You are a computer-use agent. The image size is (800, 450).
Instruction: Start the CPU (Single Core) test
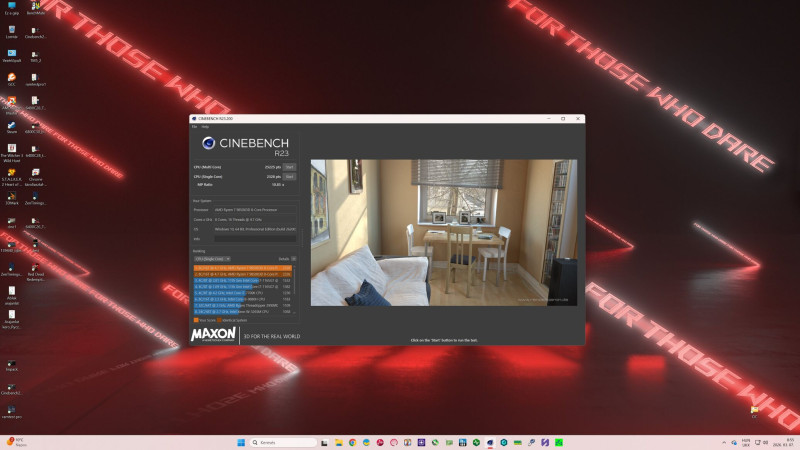tap(289, 177)
